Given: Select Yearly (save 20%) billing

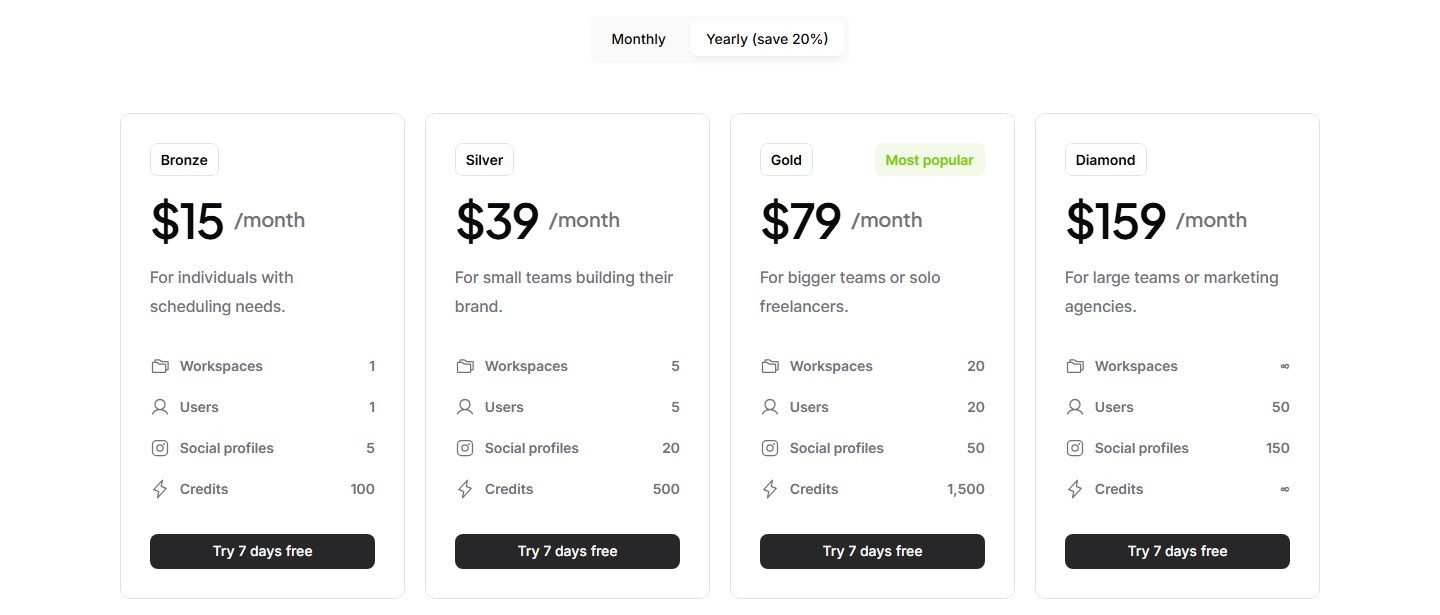Looking at the screenshot, I should tap(767, 39).
